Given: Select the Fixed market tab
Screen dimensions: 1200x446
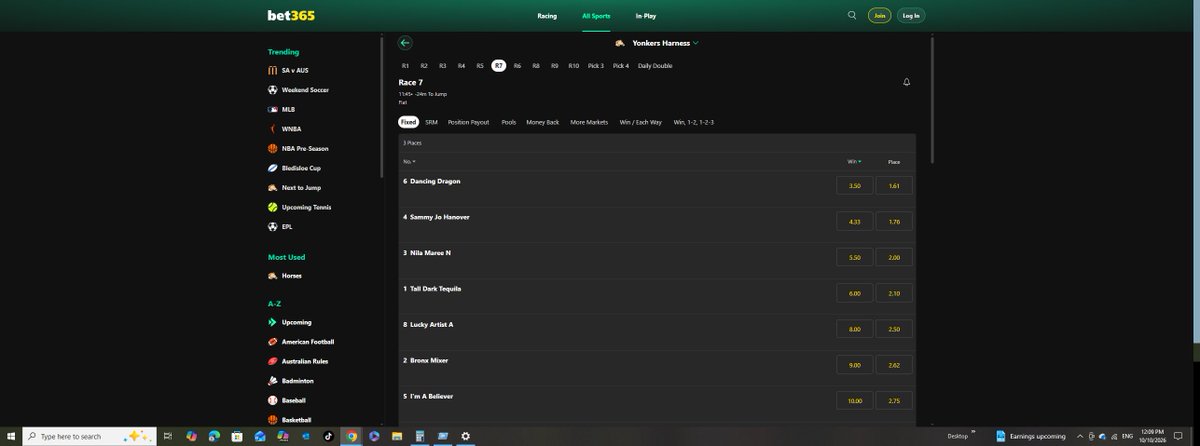Looking at the screenshot, I should 408,122.
